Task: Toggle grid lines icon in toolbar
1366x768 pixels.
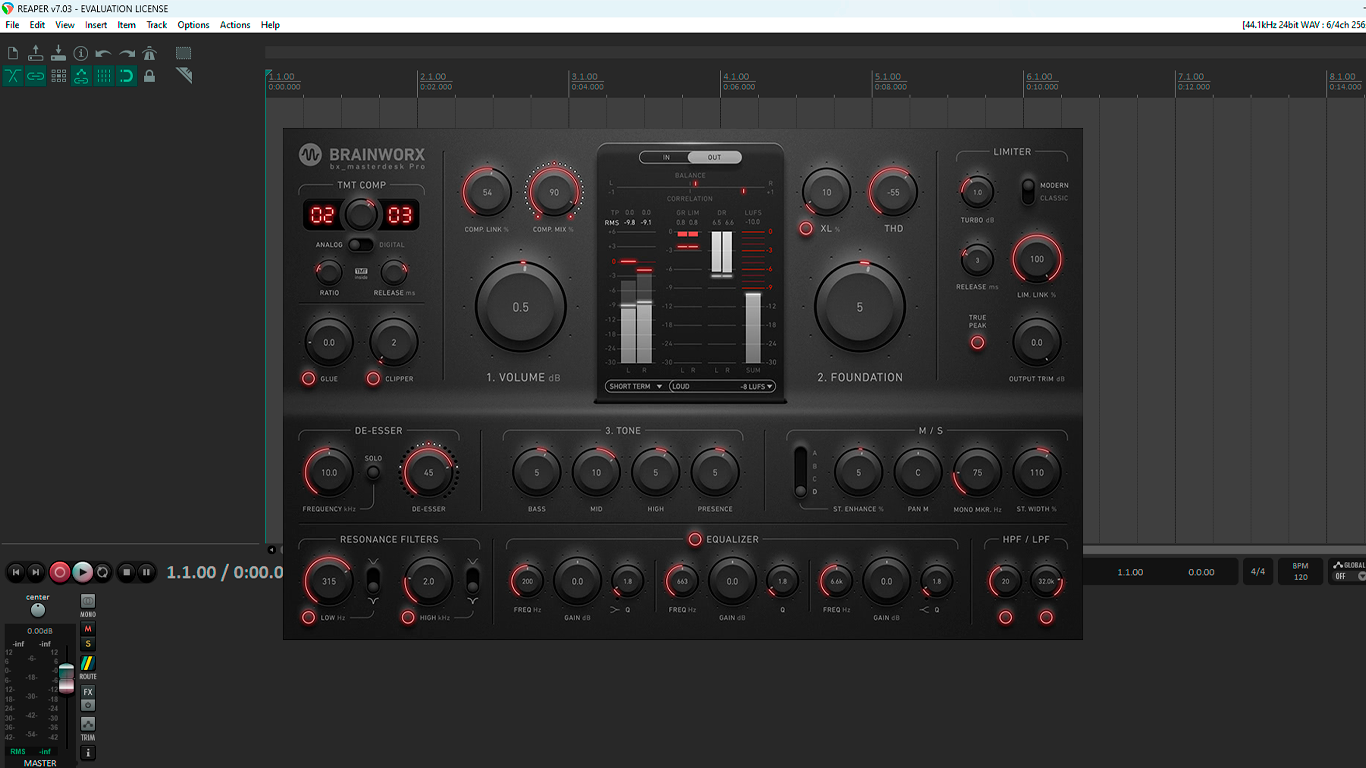Action: tap(104, 76)
